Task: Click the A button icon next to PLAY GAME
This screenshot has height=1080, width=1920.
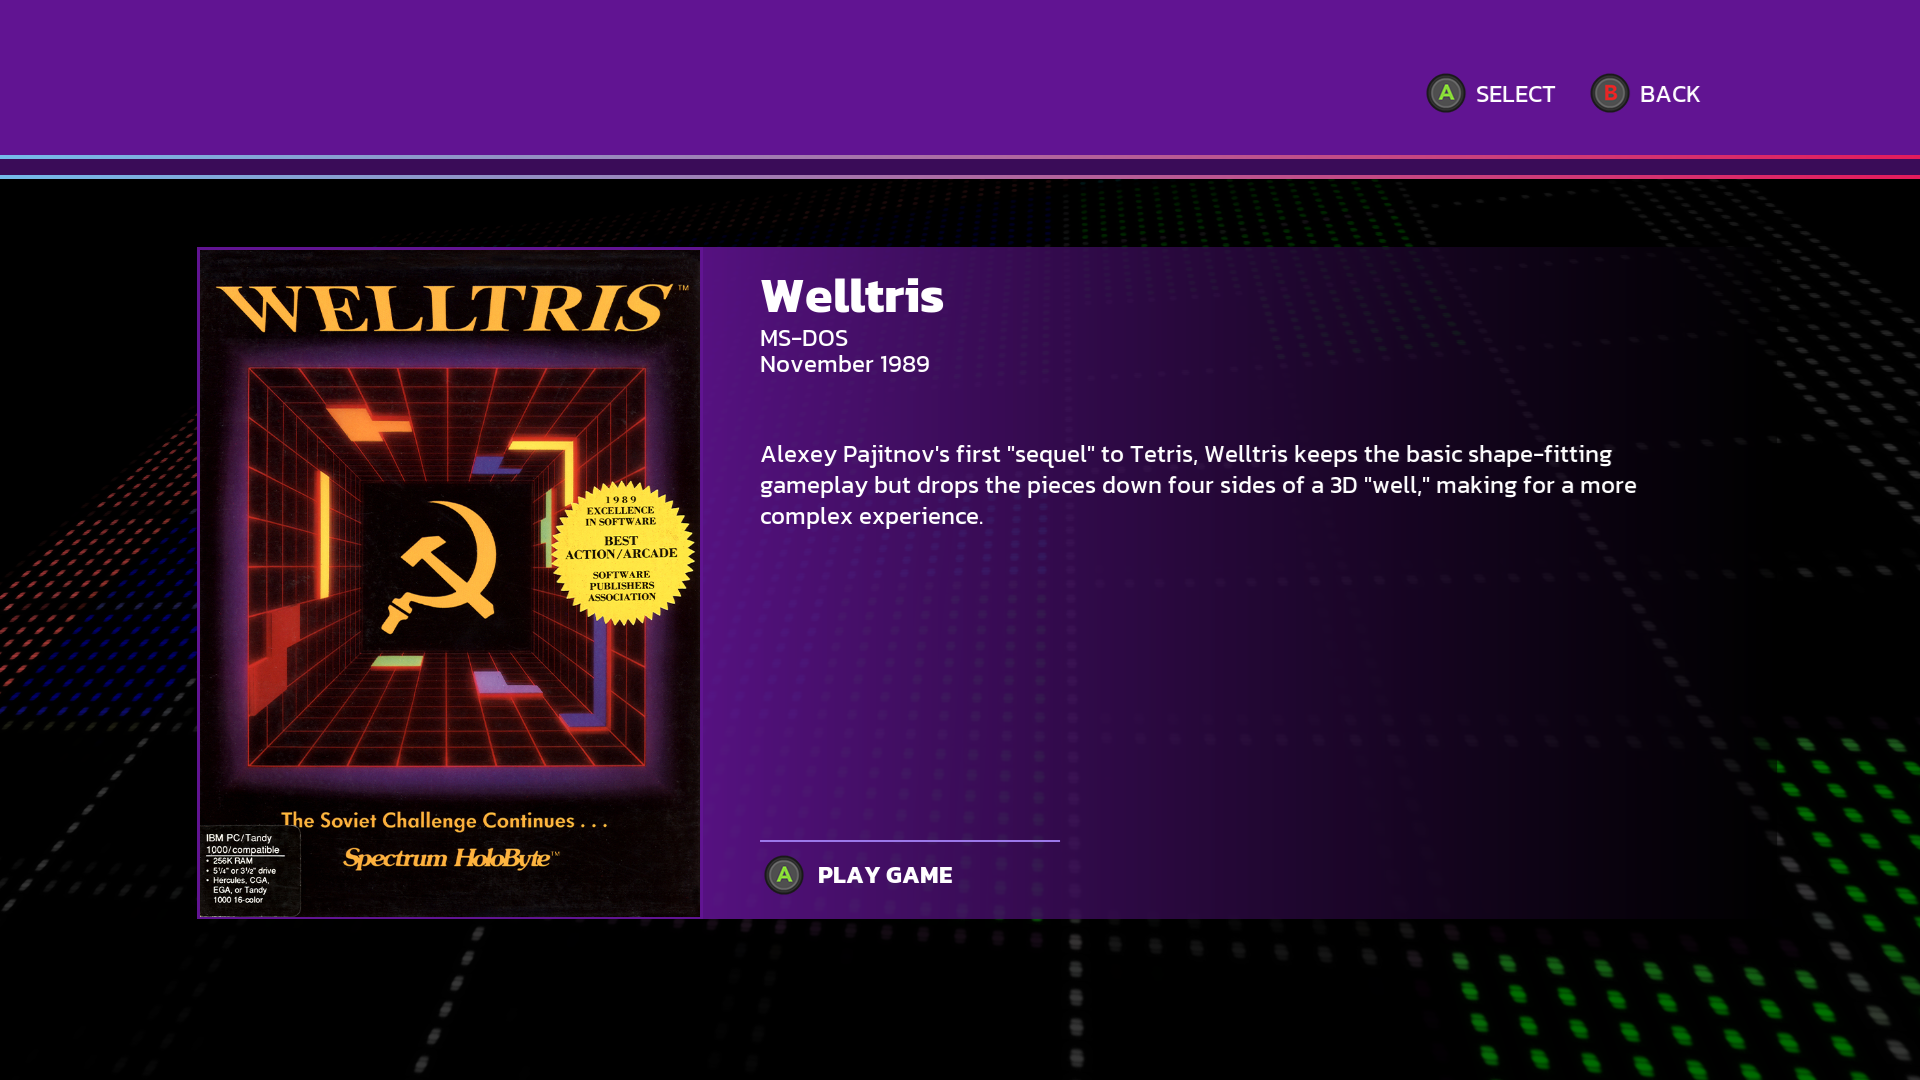Action: (x=783, y=875)
